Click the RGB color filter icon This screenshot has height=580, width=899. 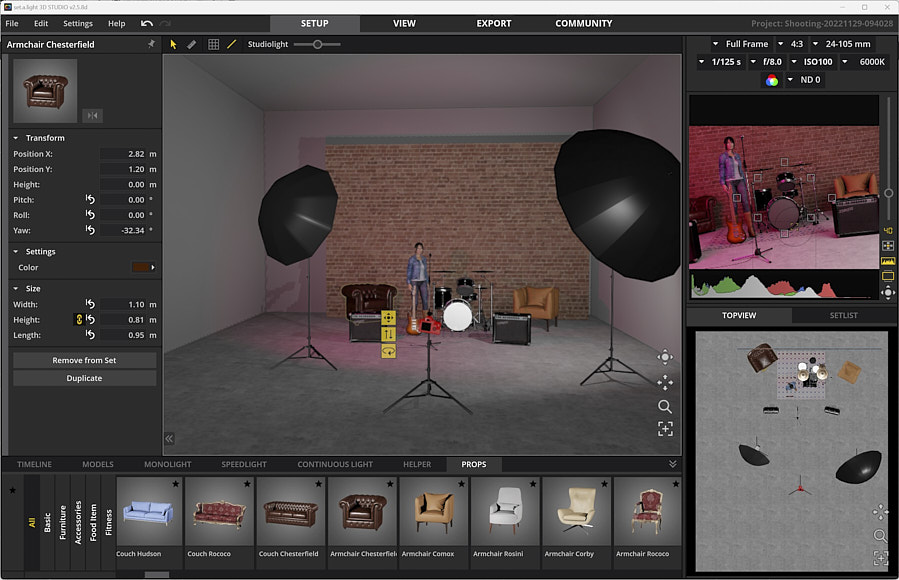pyautogui.click(x=771, y=80)
